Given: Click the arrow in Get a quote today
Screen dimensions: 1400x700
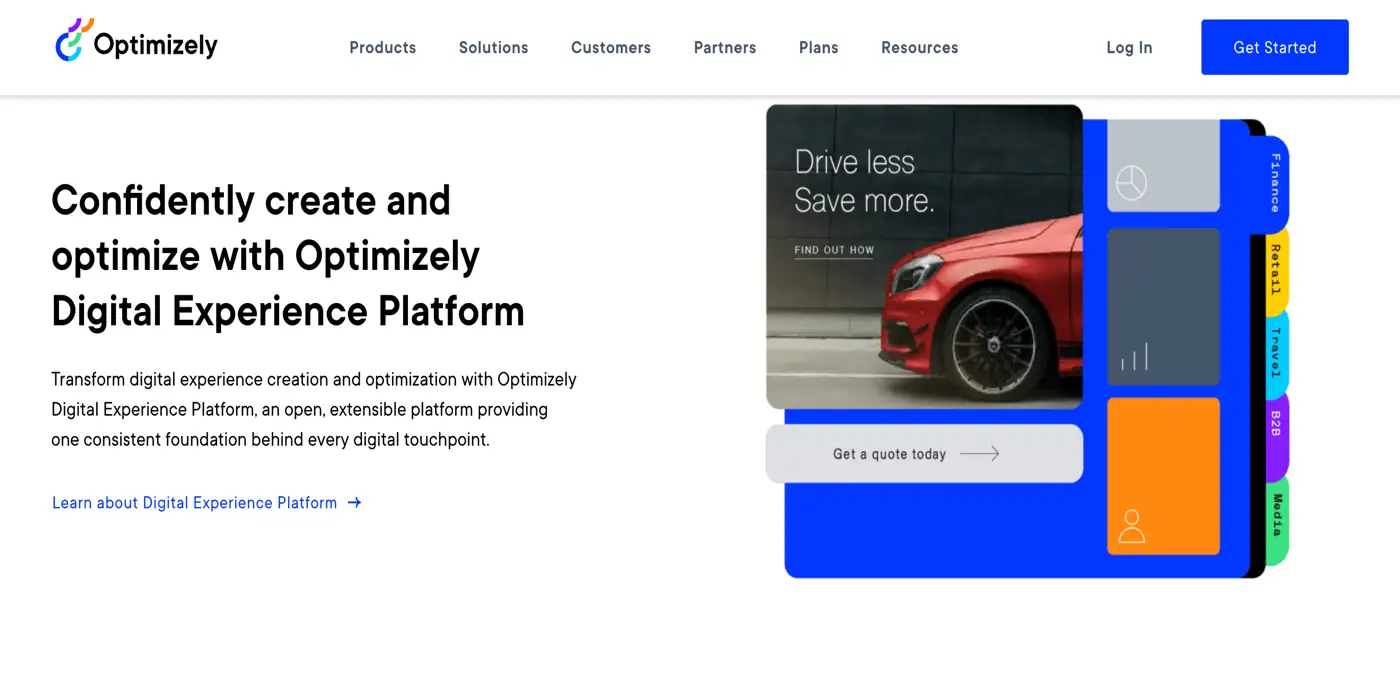Looking at the screenshot, I should (979, 454).
